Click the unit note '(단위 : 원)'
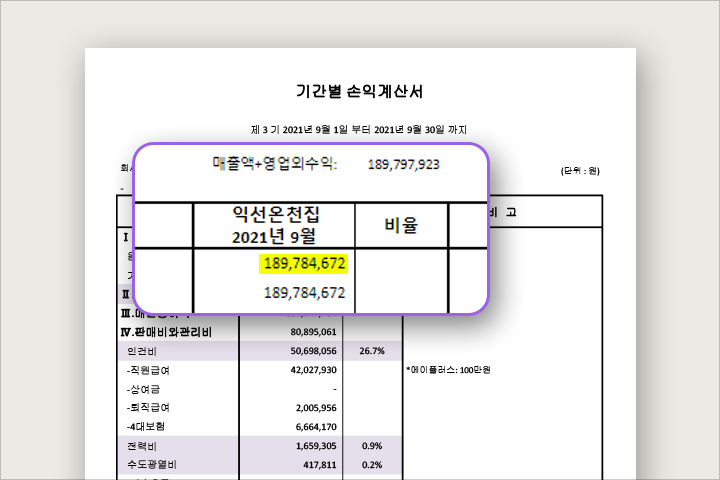 point(580,171)
